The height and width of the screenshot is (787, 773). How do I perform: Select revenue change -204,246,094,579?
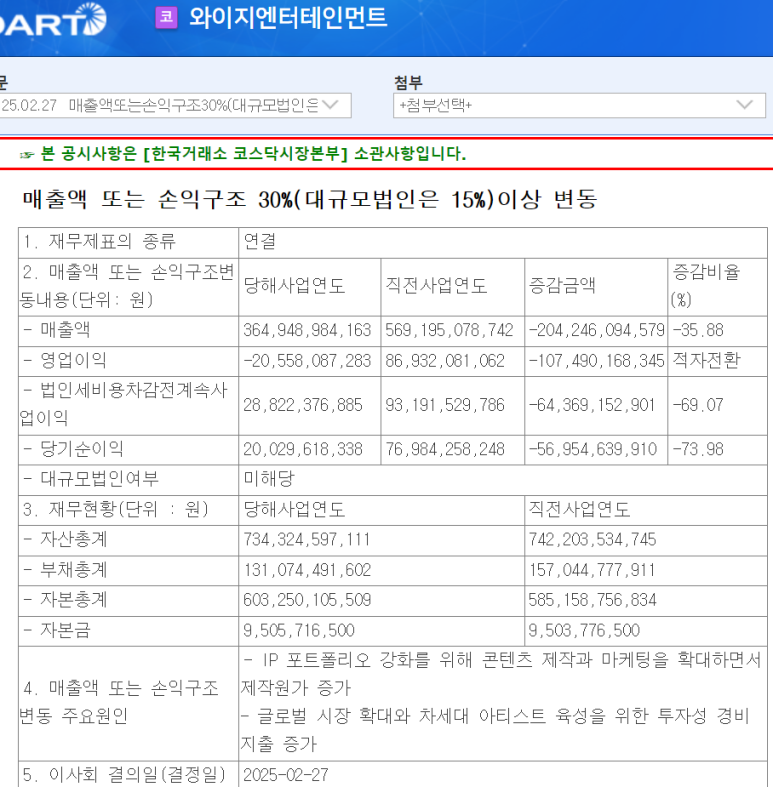[597, 330]
